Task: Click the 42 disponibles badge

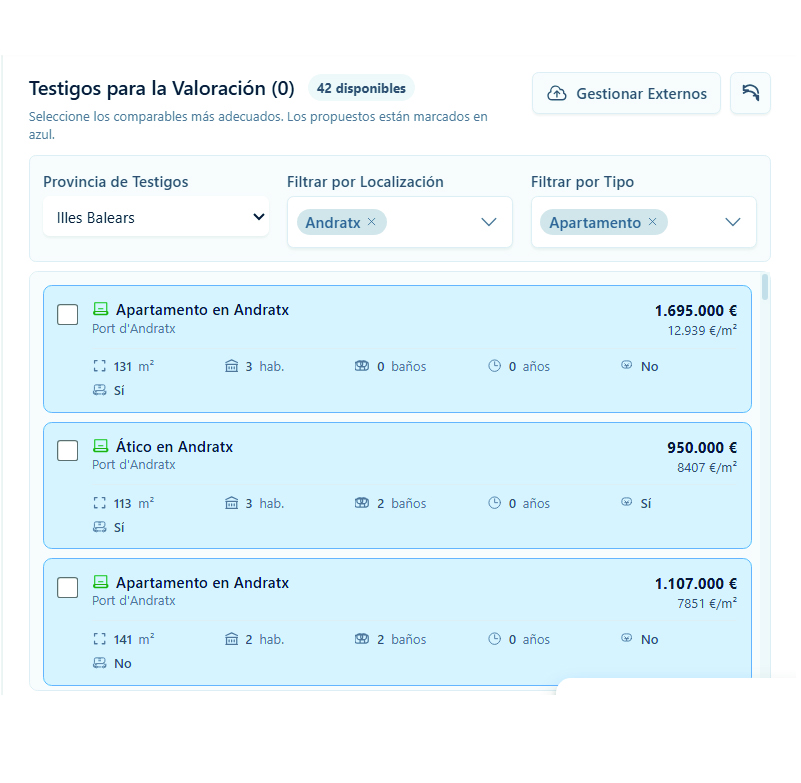Action: pos(361,88)
